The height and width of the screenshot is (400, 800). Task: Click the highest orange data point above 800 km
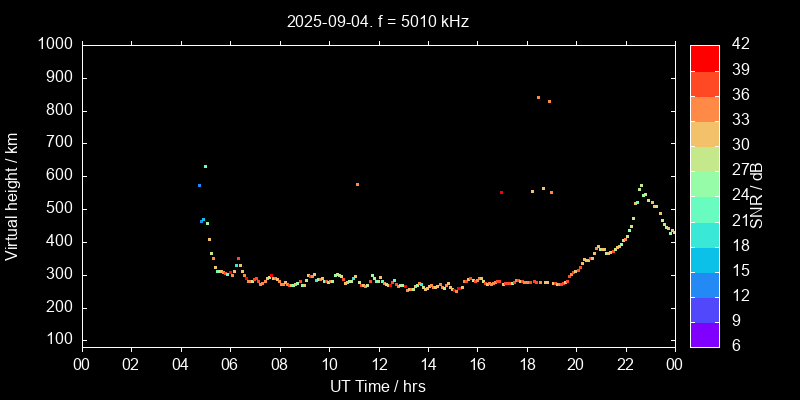[538, 97]
